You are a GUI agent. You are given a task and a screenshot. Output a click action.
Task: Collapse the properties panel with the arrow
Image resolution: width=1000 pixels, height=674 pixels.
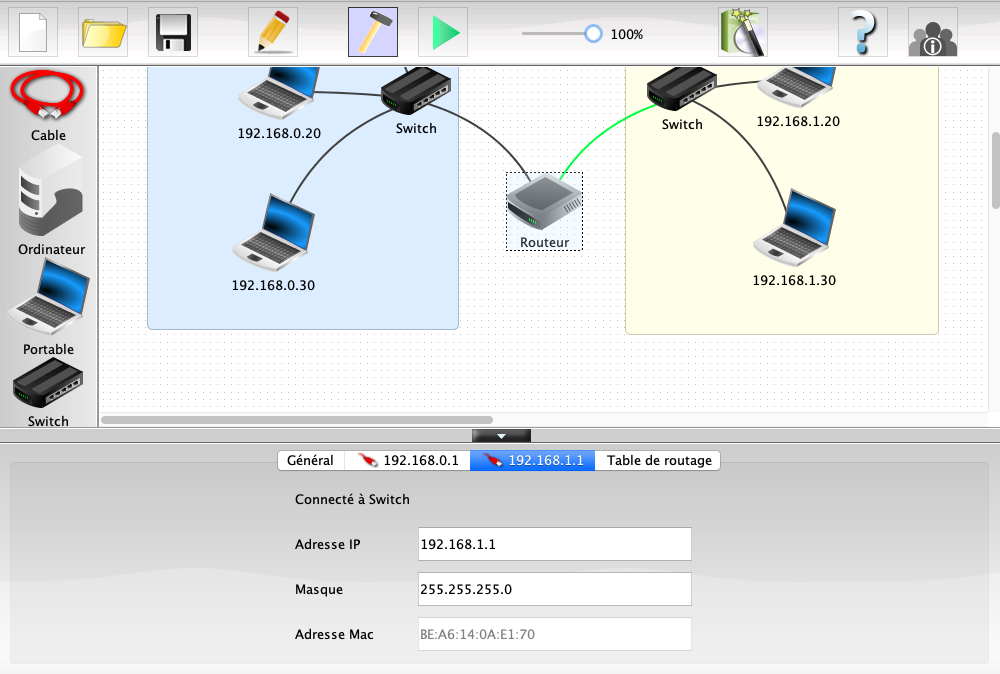(501, 436)
